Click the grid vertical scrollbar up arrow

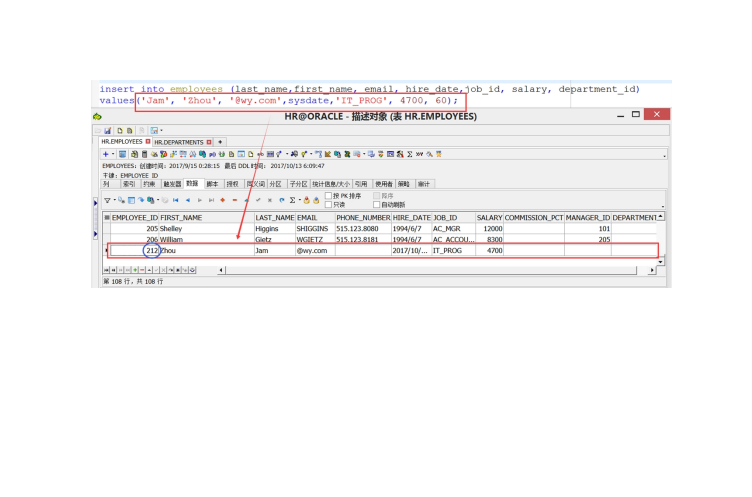tap(661, 217)
